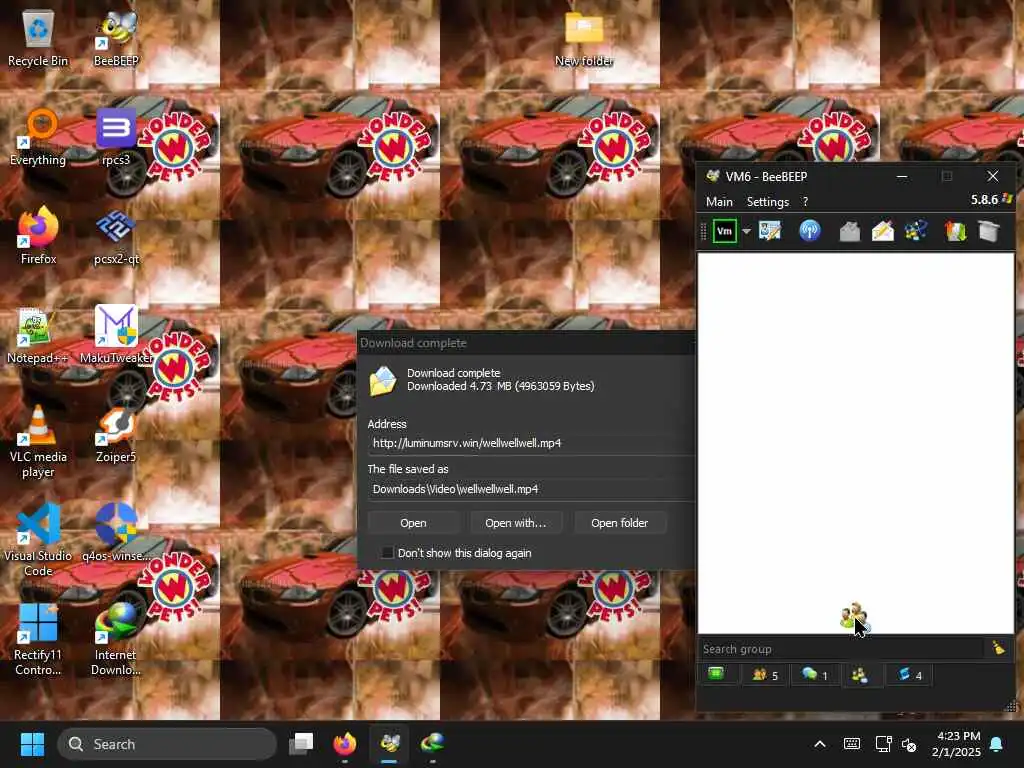Select the MakuTweaker desktop icon
Screen dimensions: 1024x768
click(116, 336)
